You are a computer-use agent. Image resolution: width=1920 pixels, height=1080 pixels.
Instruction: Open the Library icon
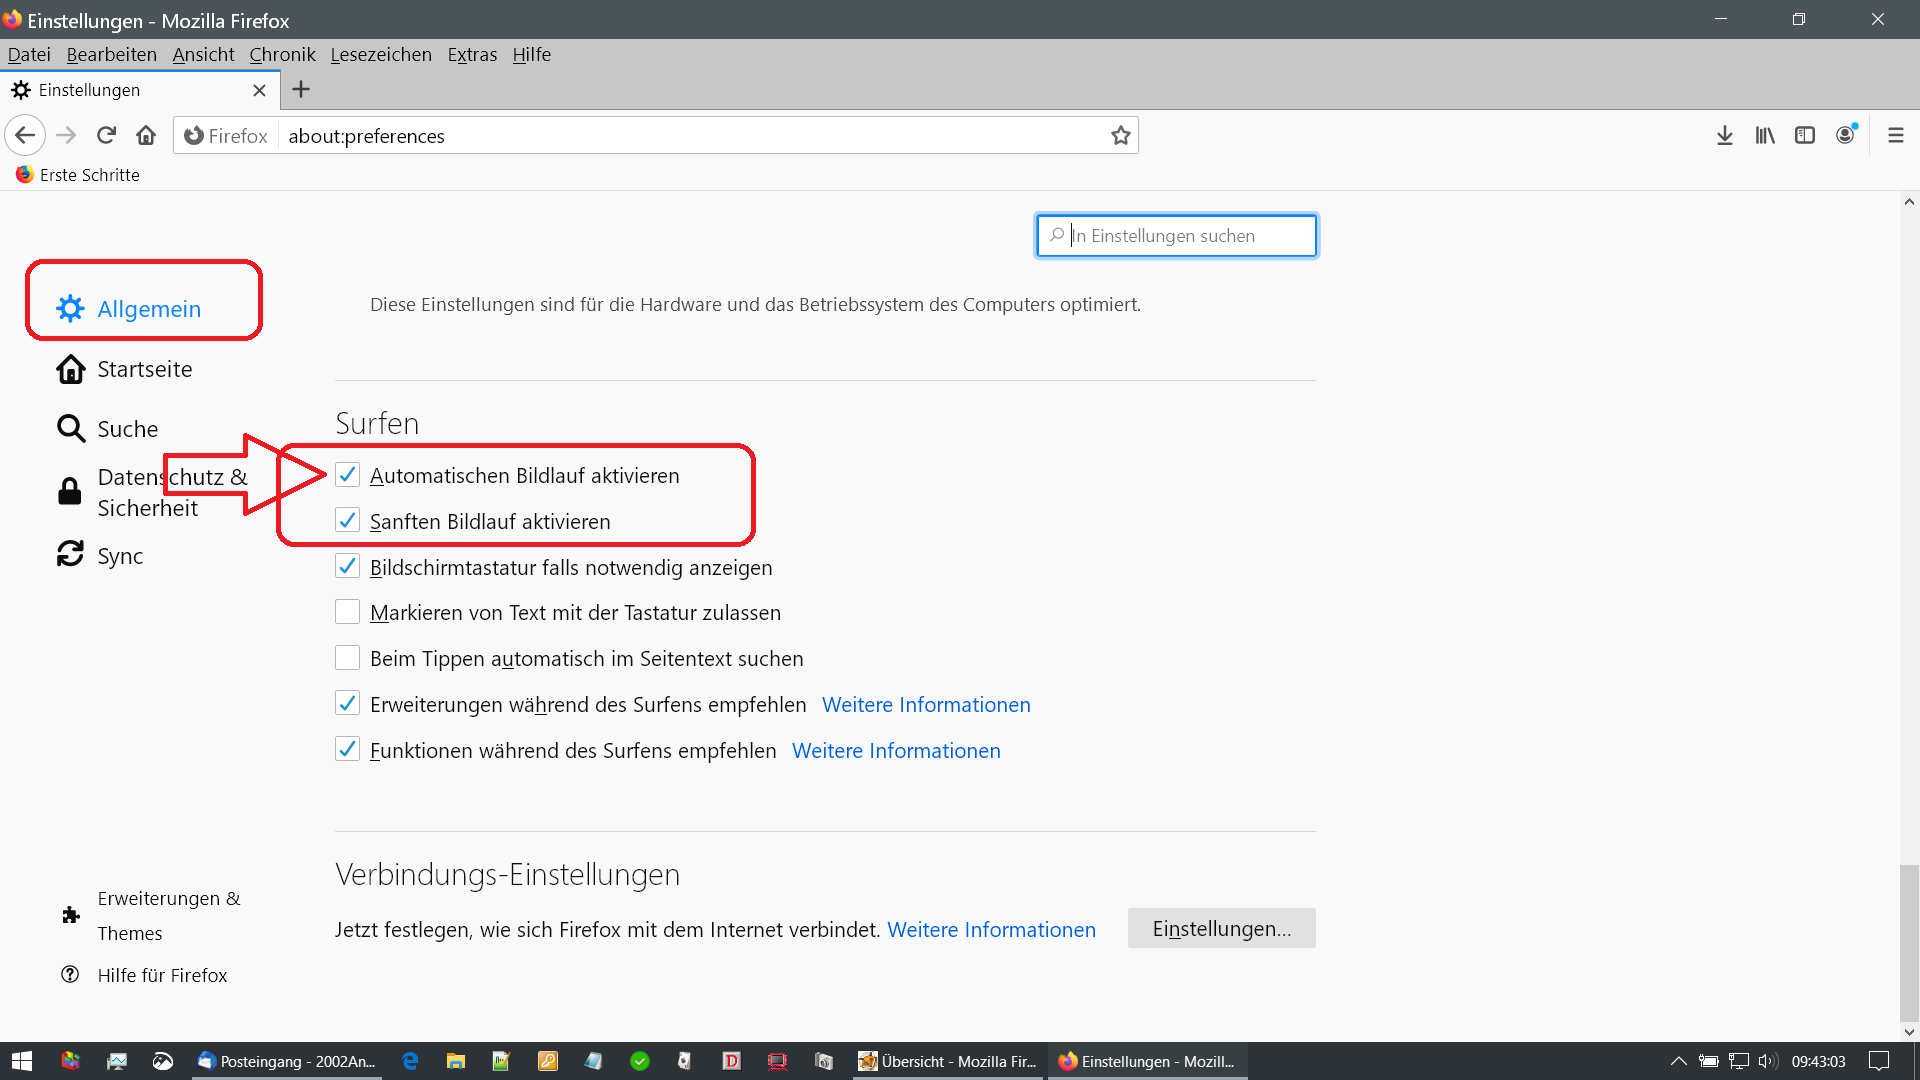pos(1764,135)
